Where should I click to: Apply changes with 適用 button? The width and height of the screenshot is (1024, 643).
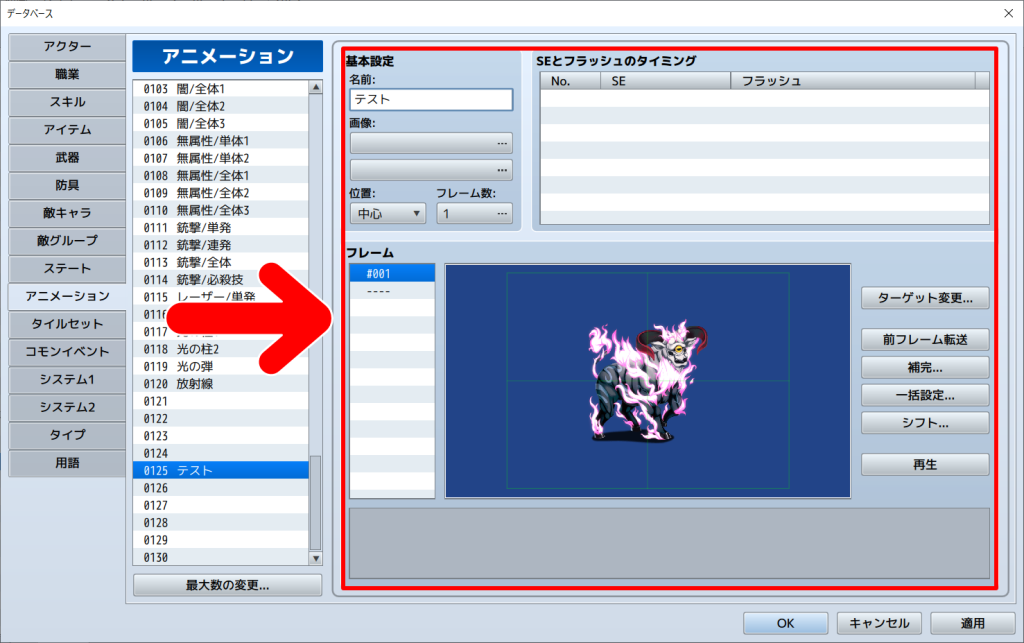(x=972, y=623)
